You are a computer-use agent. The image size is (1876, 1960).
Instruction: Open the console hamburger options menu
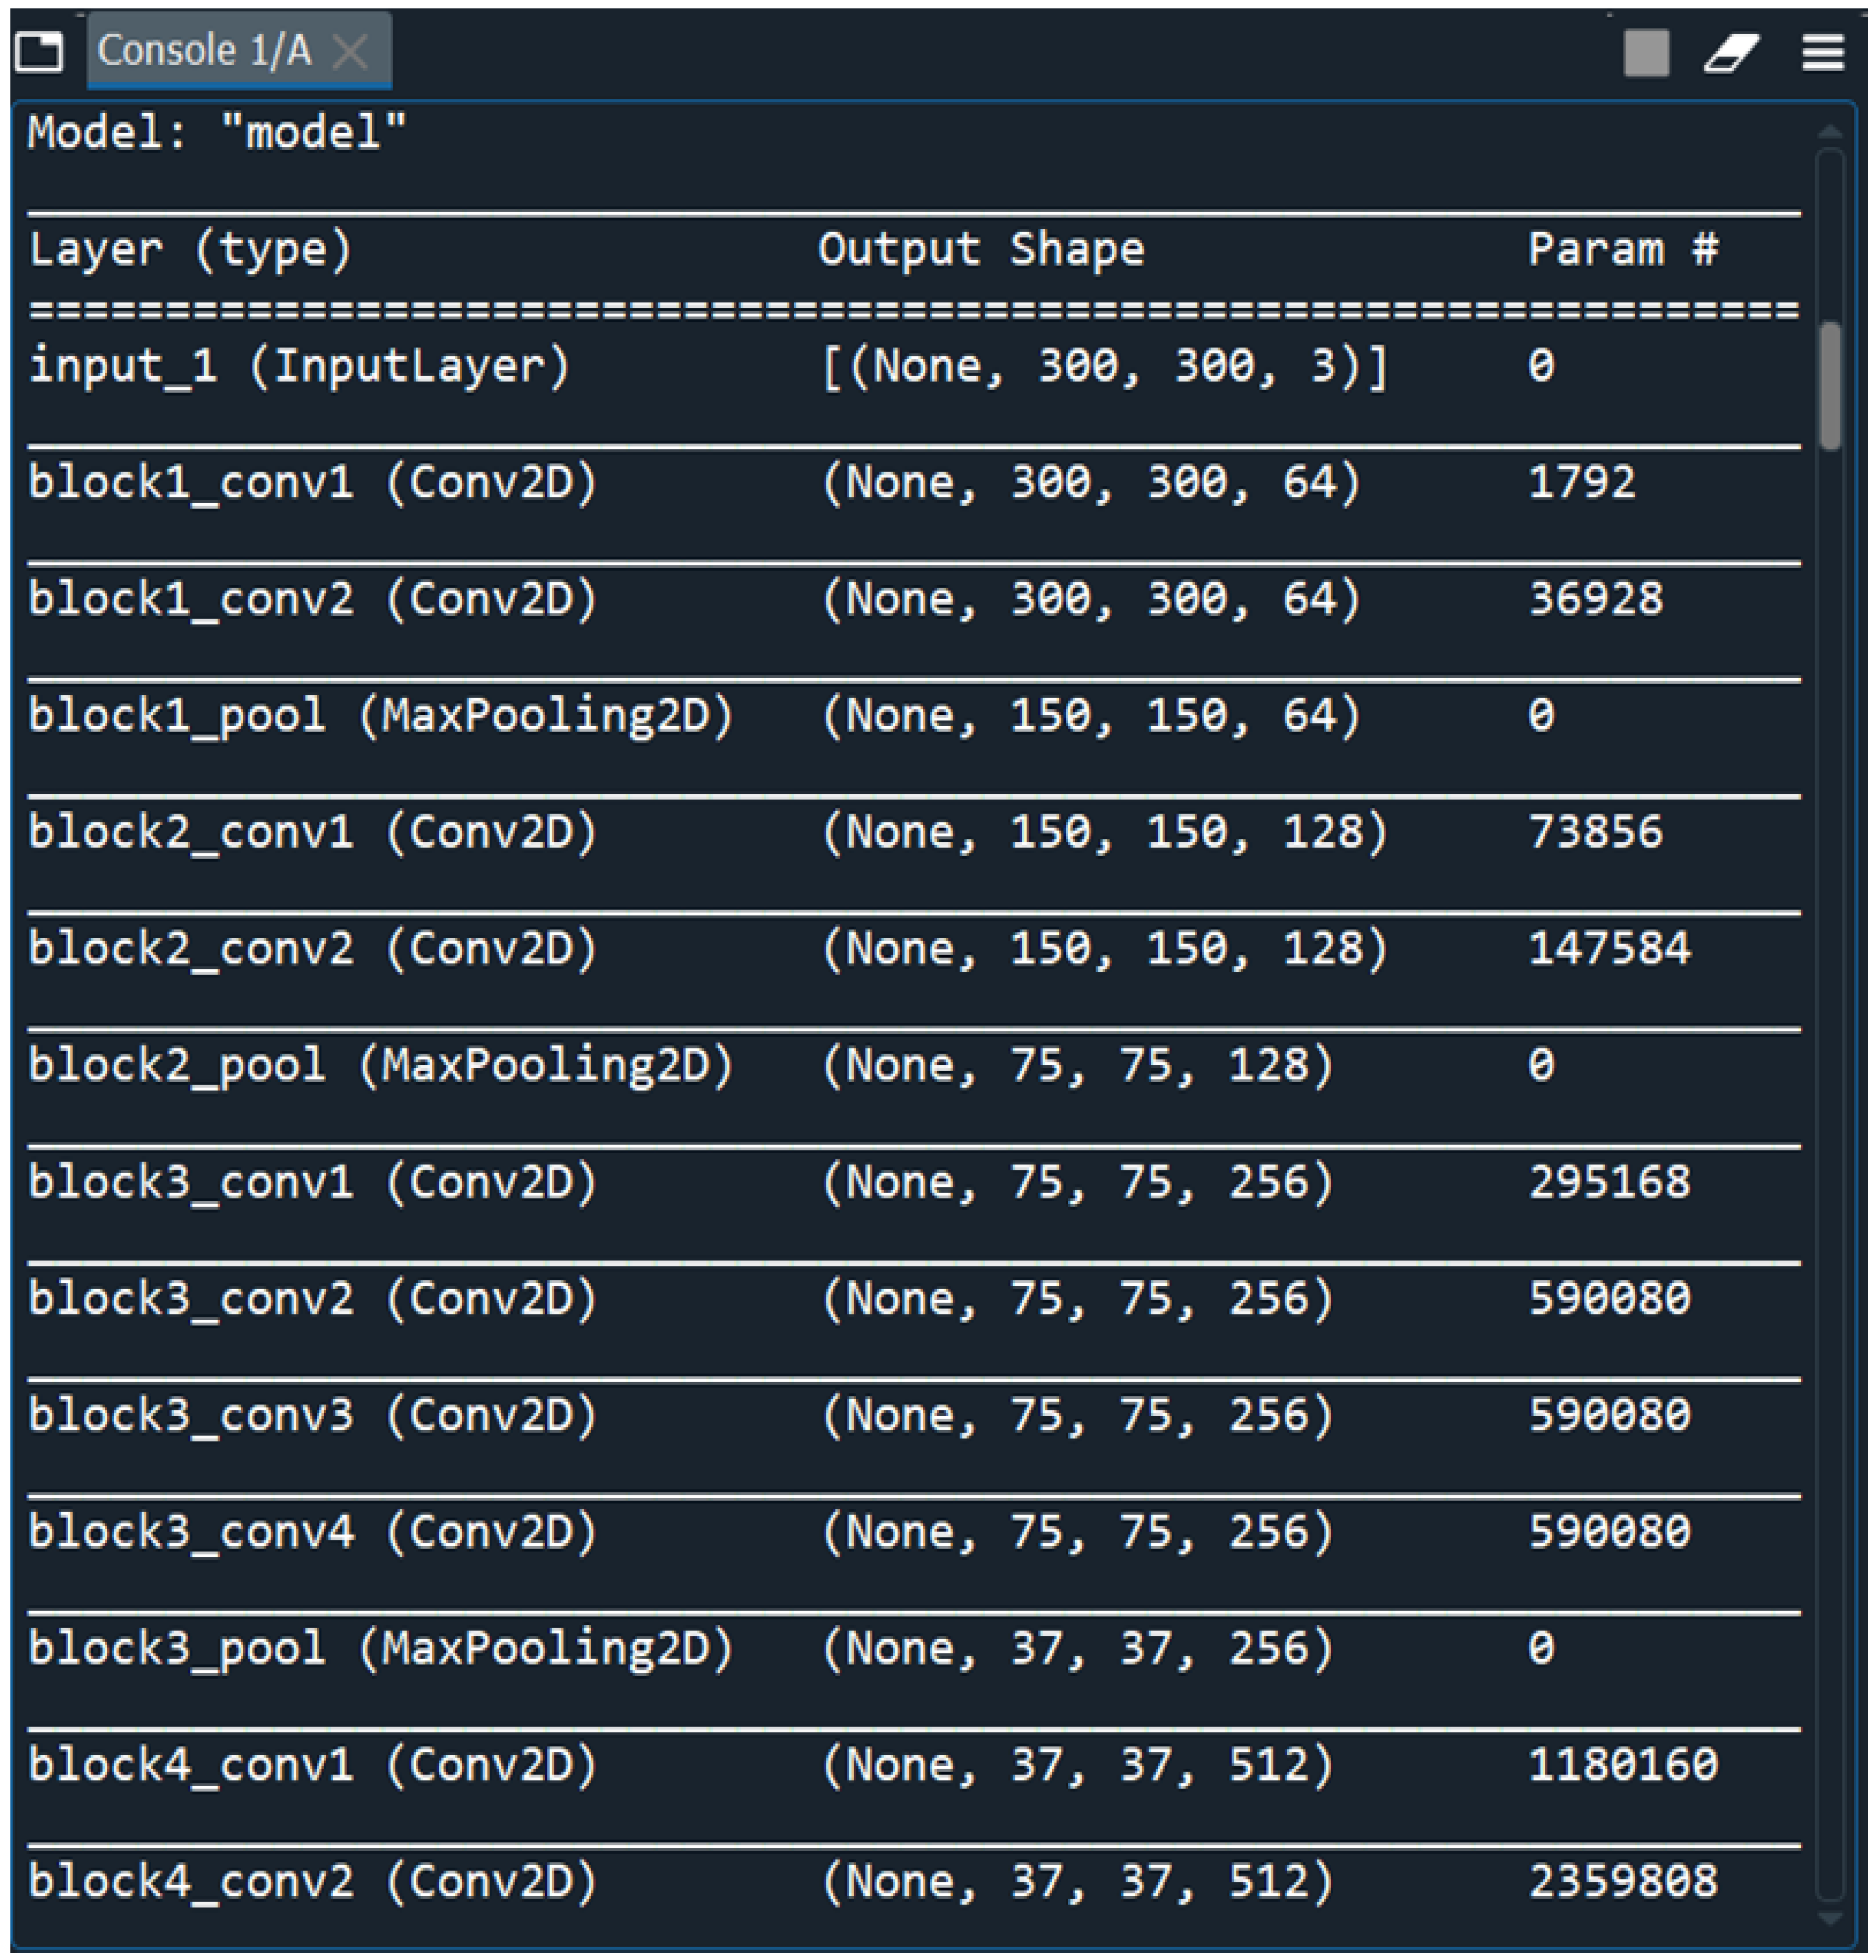pyautogui.click(x=1822, y=52)
